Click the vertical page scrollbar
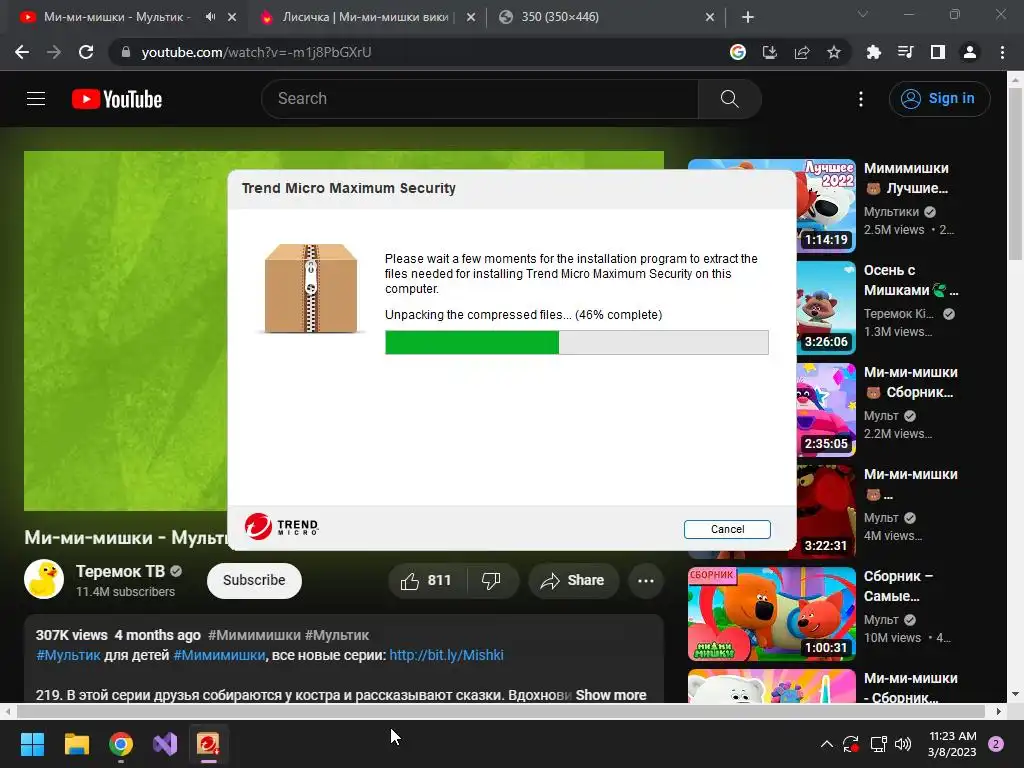This screenshot has height=768, width=1024. click(x=1015, y=172)
